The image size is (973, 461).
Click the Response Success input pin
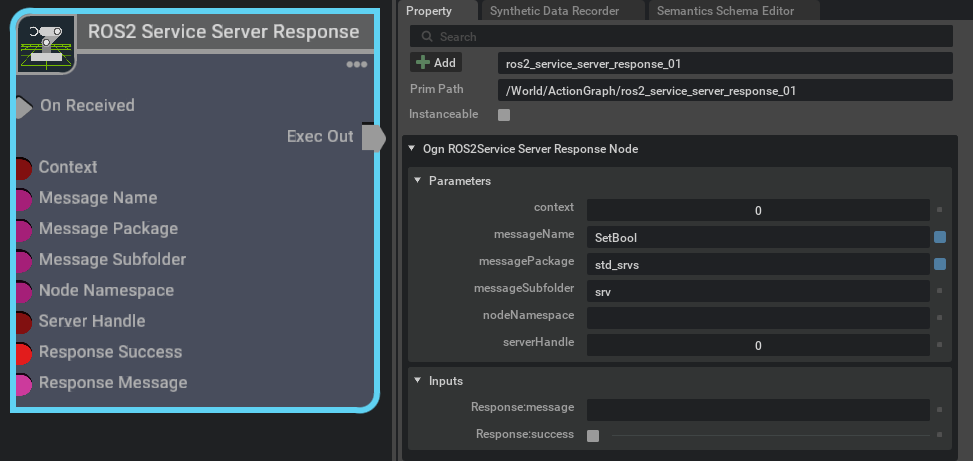(23, 353)
